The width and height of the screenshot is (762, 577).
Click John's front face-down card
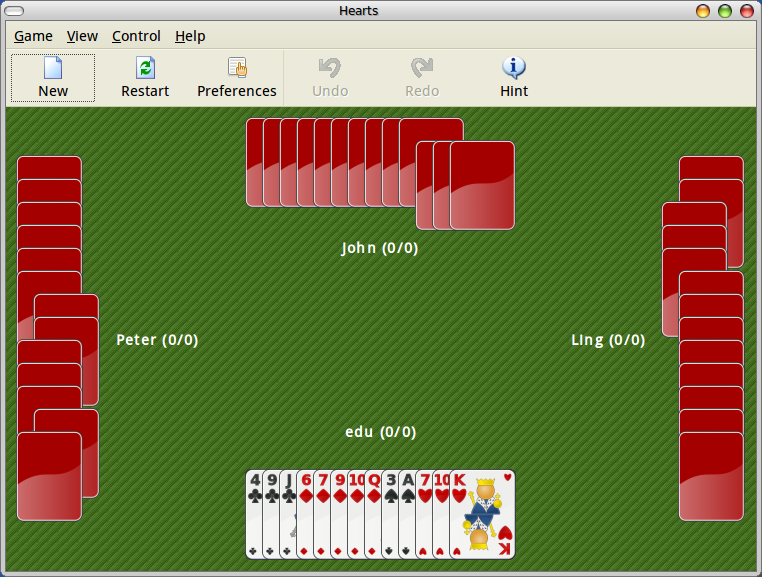pos(483,186)
